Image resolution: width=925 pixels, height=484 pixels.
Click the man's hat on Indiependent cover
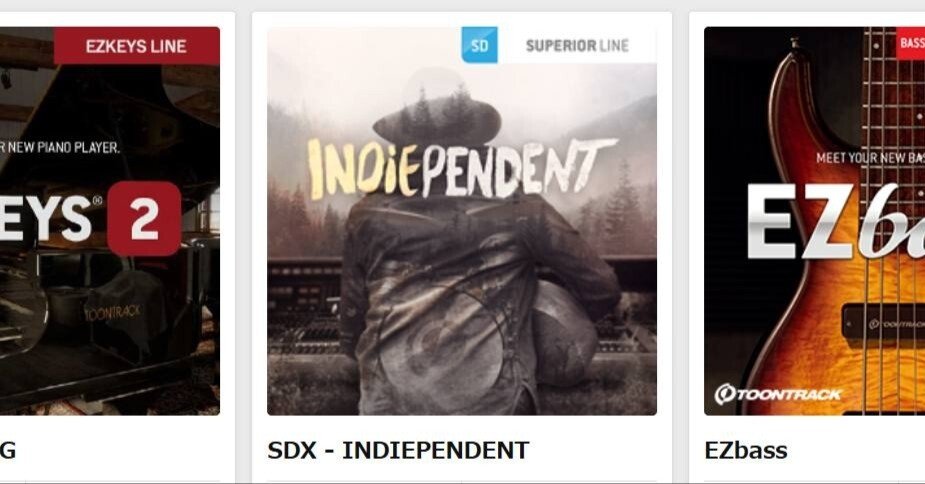tap(437, 113)
